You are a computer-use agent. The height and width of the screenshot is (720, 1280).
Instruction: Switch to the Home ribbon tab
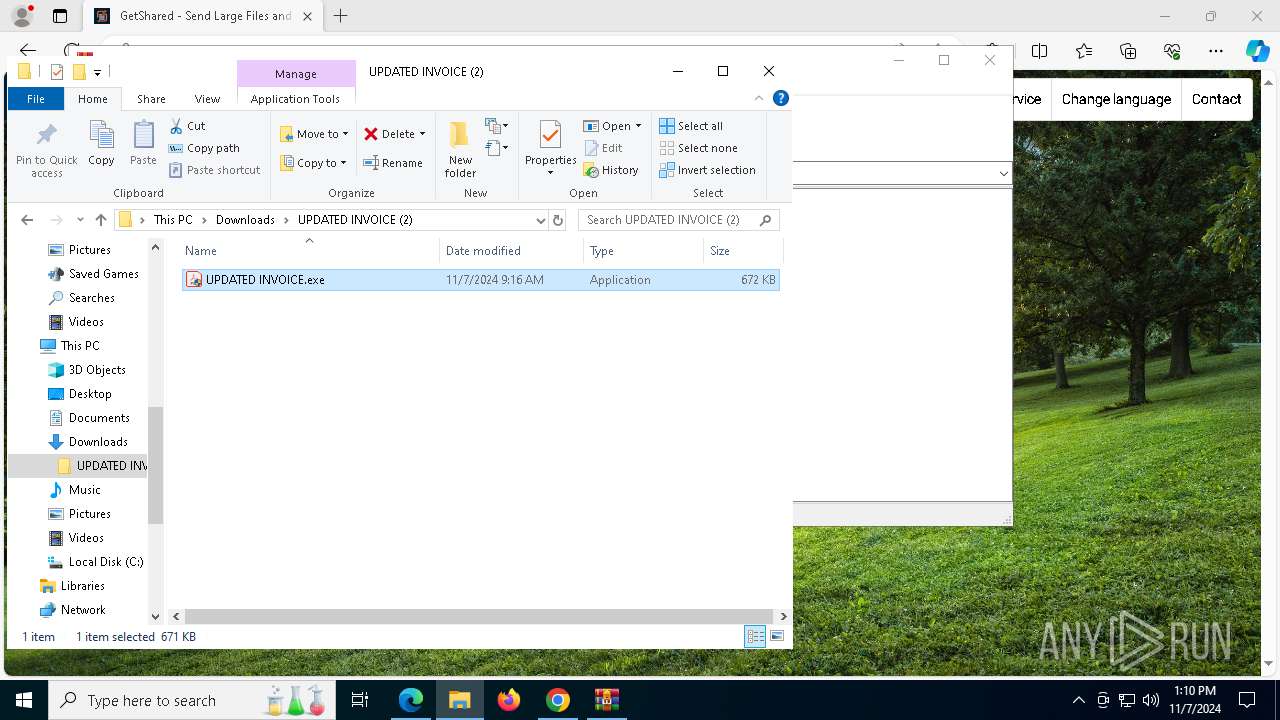(x=93, y=99)
